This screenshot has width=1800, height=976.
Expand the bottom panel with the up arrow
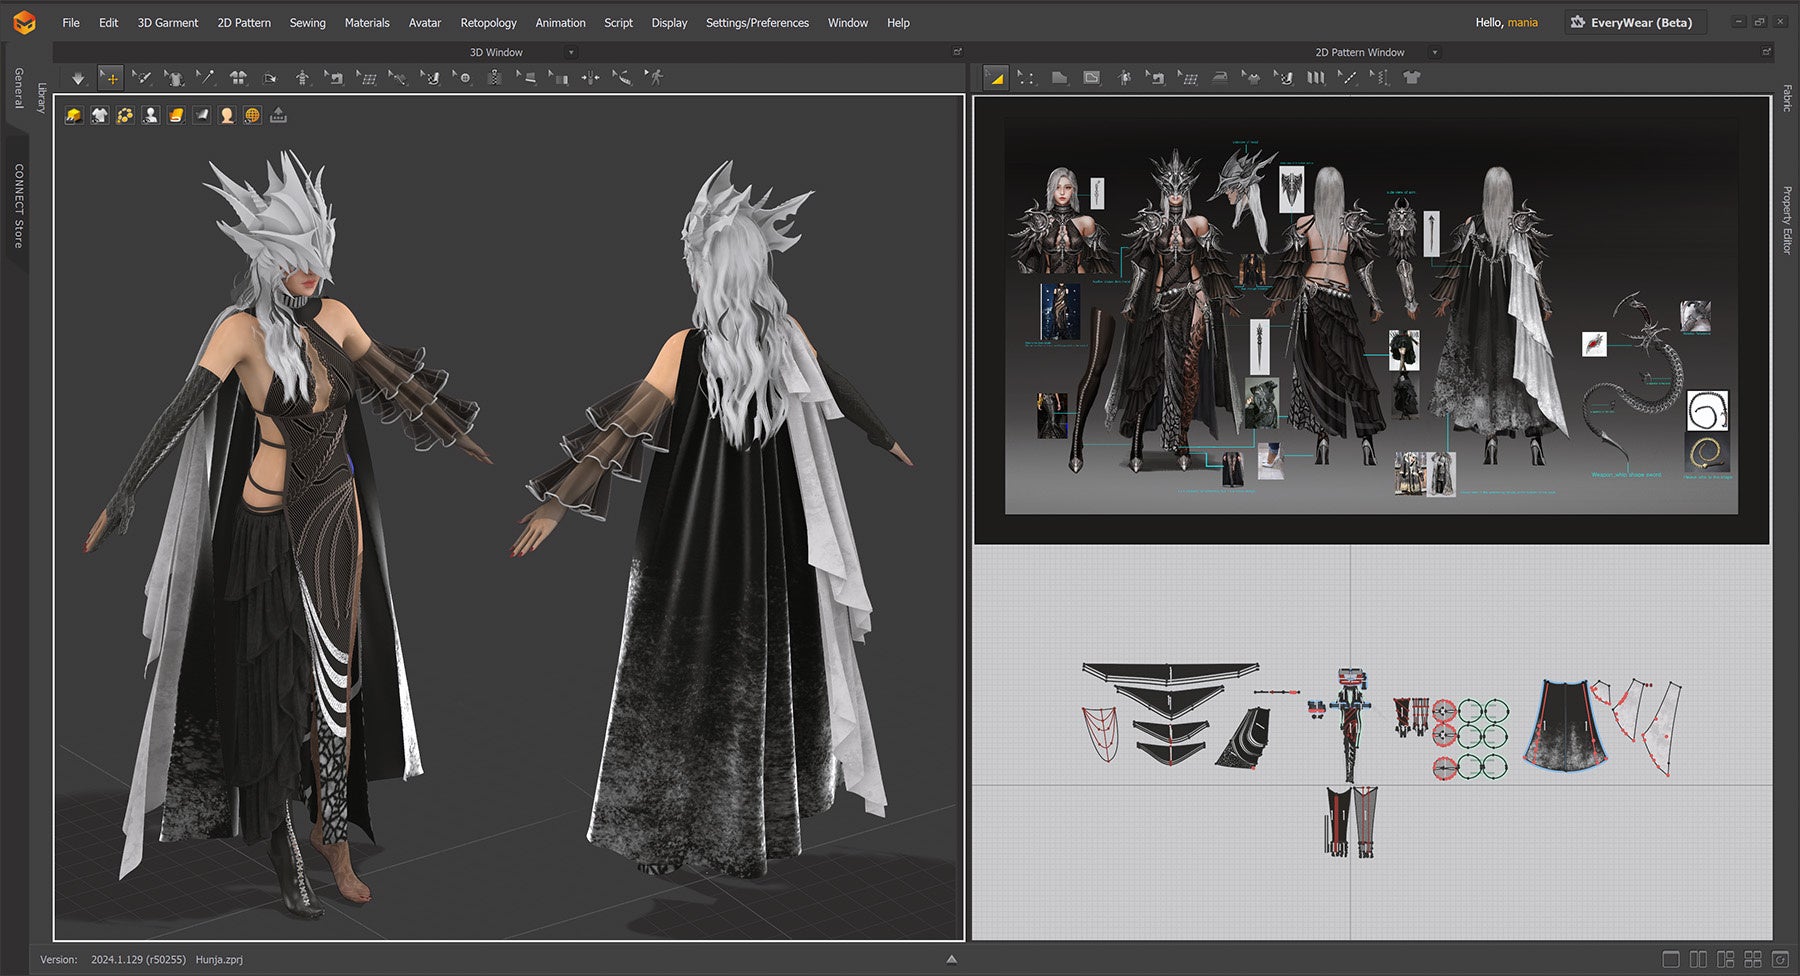click(951, 959)
